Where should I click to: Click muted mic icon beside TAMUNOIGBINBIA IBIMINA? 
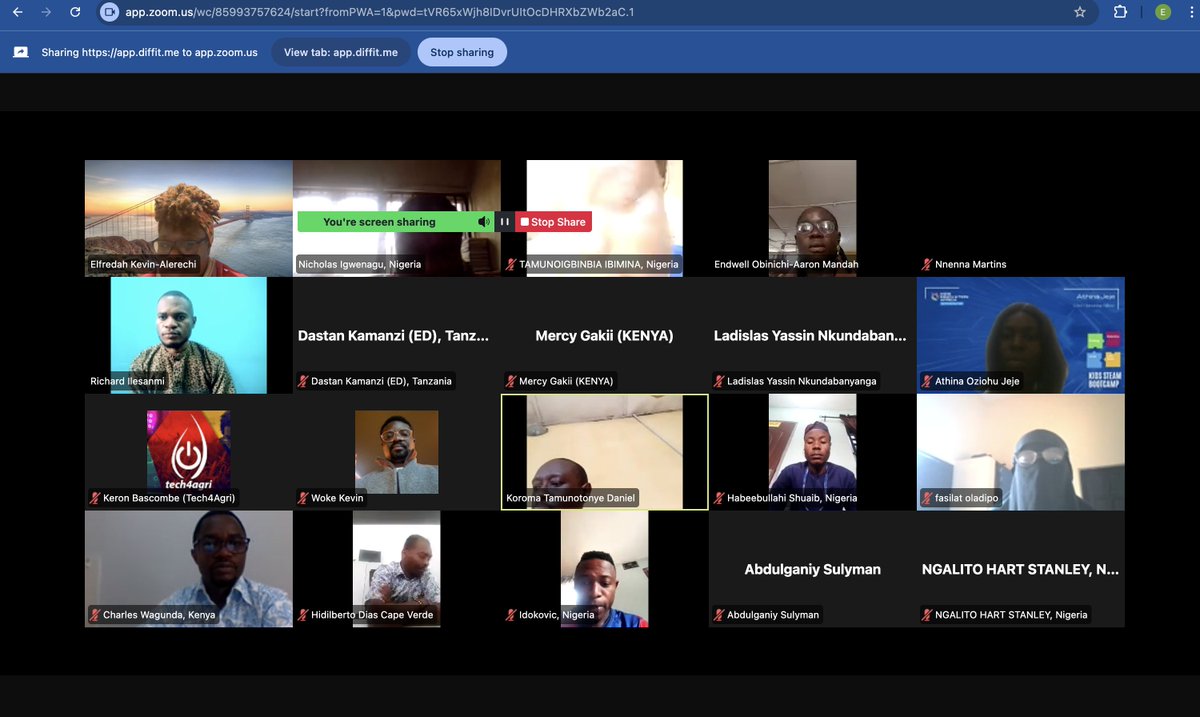point(511,264)
